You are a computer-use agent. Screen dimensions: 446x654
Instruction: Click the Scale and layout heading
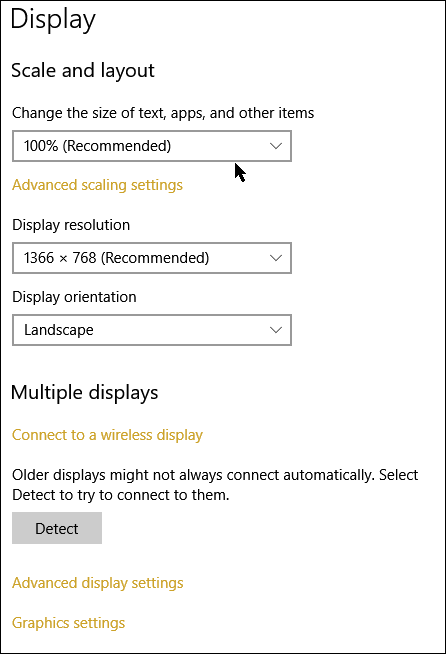pyautogui.click(x=83, y=70)
